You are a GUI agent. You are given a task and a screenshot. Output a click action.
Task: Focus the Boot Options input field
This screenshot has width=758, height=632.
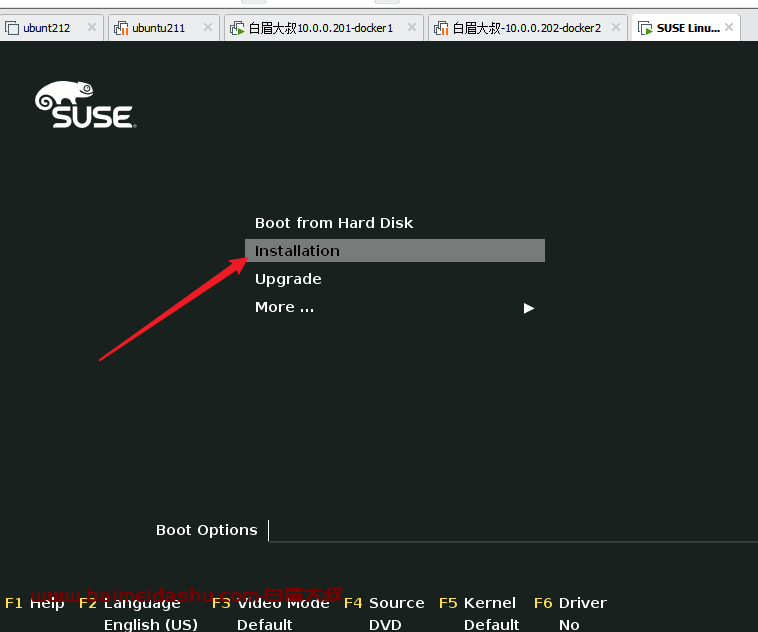click(x=512, y=530)
